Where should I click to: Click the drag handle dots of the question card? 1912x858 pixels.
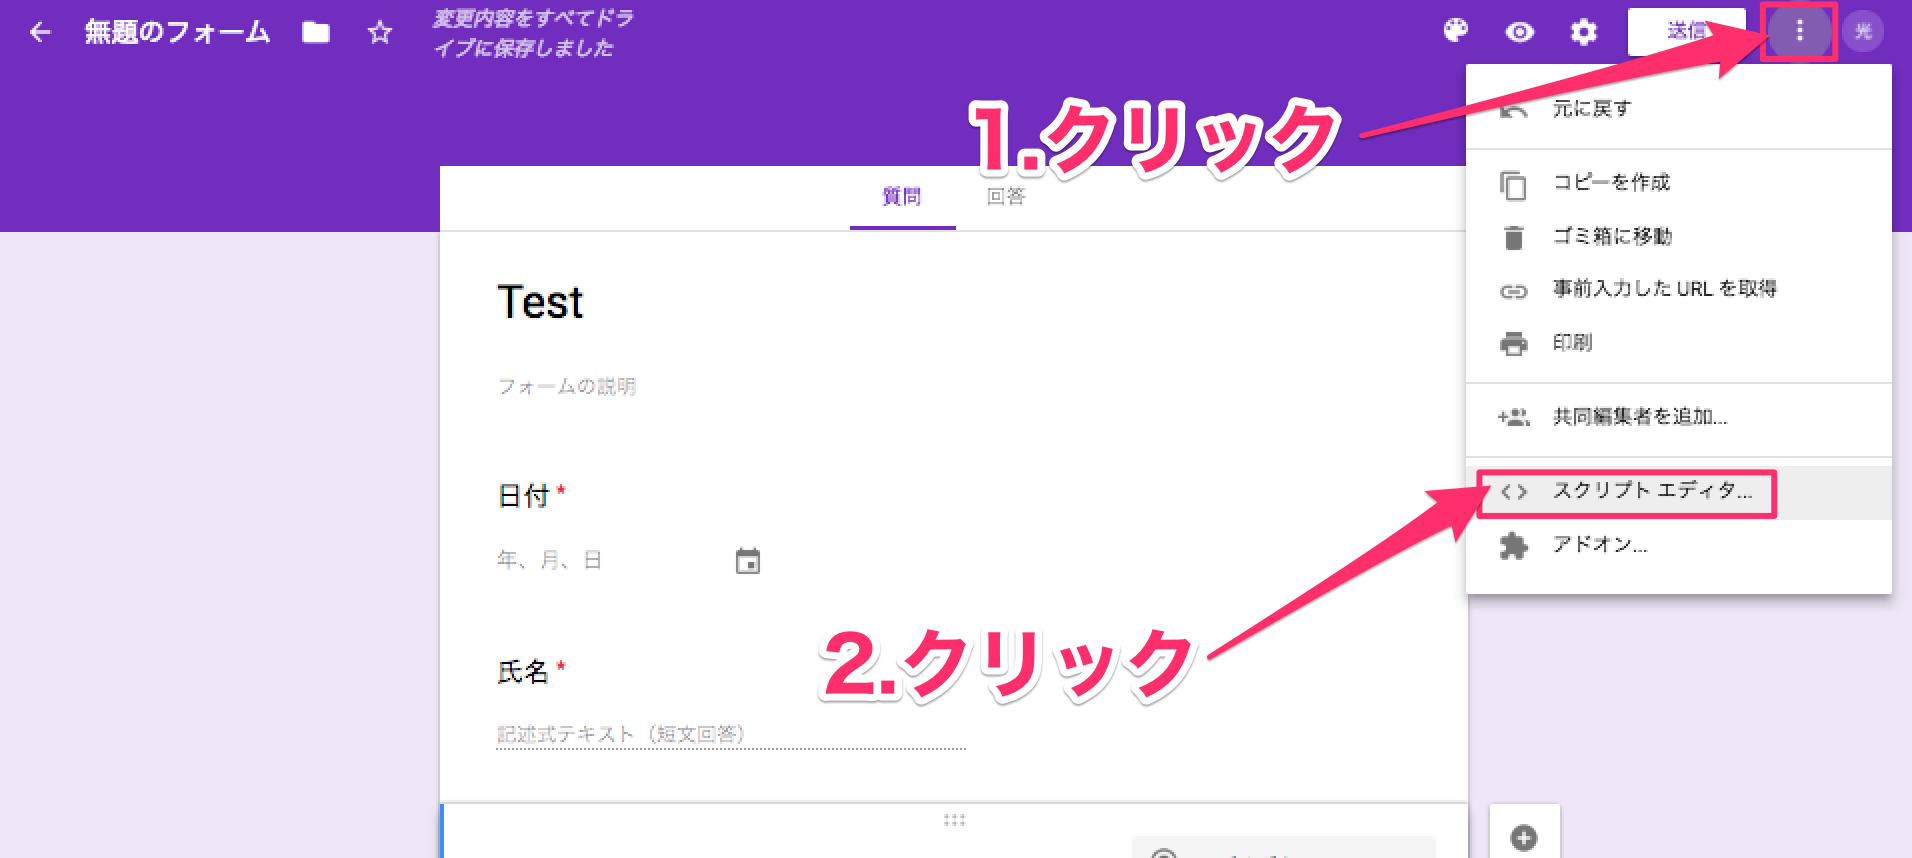coord(954,820)
